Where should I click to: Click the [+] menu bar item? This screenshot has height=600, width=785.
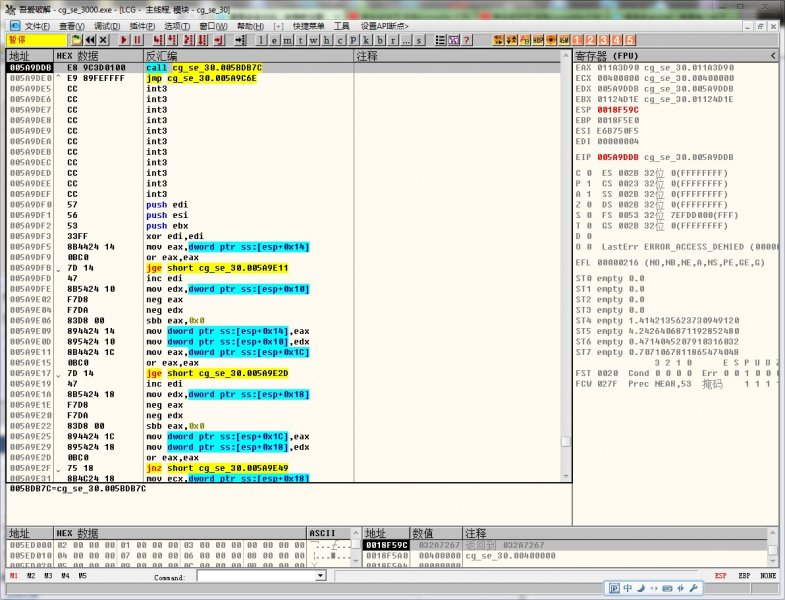[x=278, y=26]
